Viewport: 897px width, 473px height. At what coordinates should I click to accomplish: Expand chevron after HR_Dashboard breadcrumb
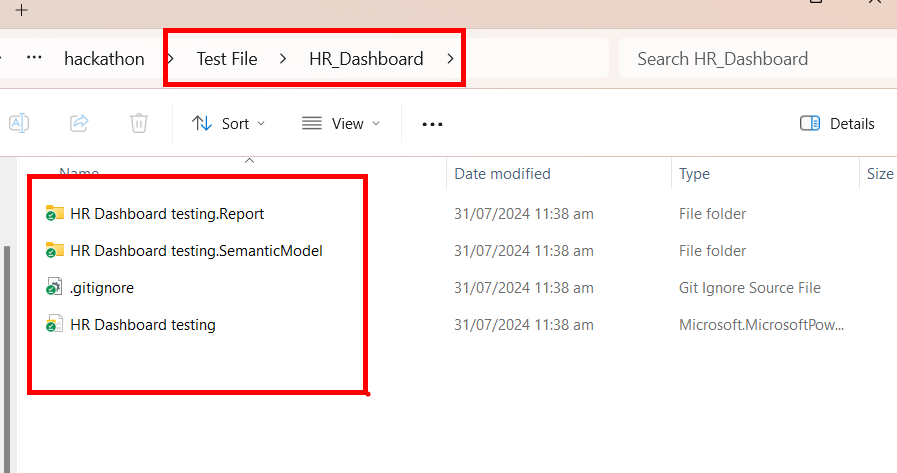(x=450, y=59)
